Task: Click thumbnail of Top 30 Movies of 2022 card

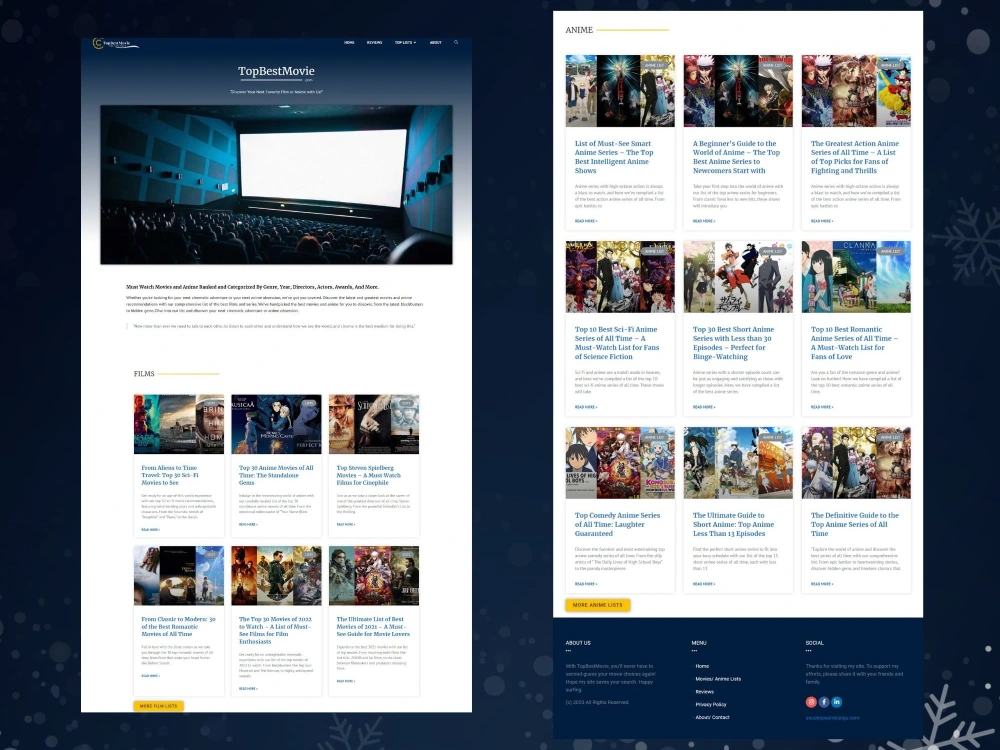Action: (276, 575)
